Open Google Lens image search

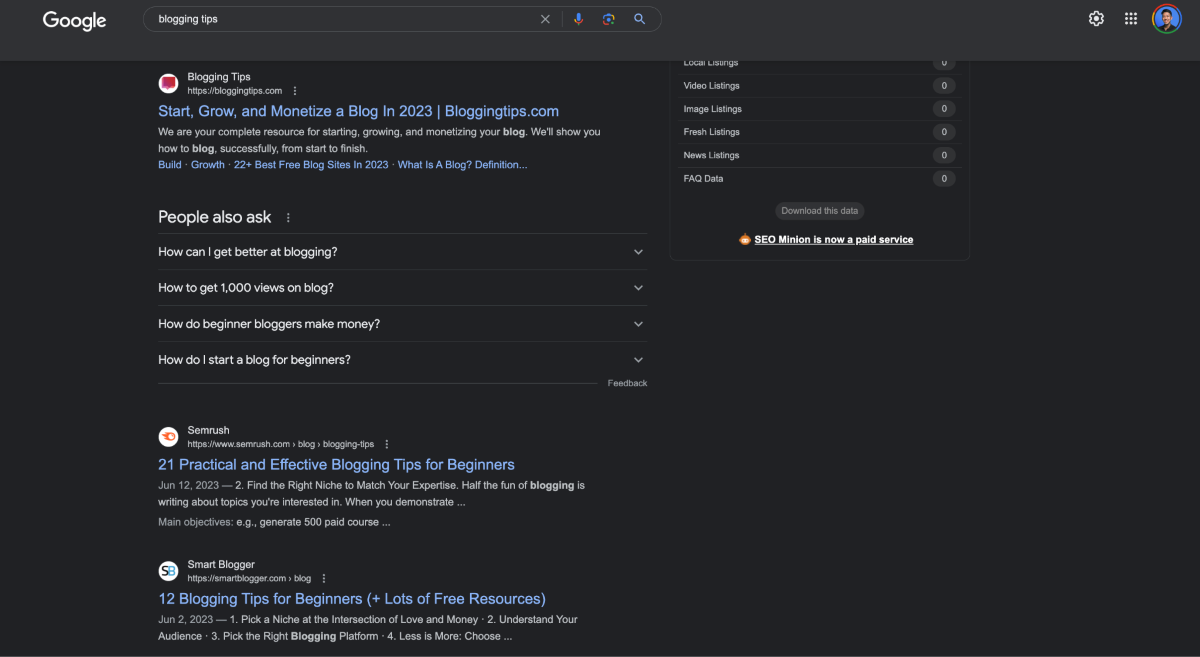coord(608,19)
